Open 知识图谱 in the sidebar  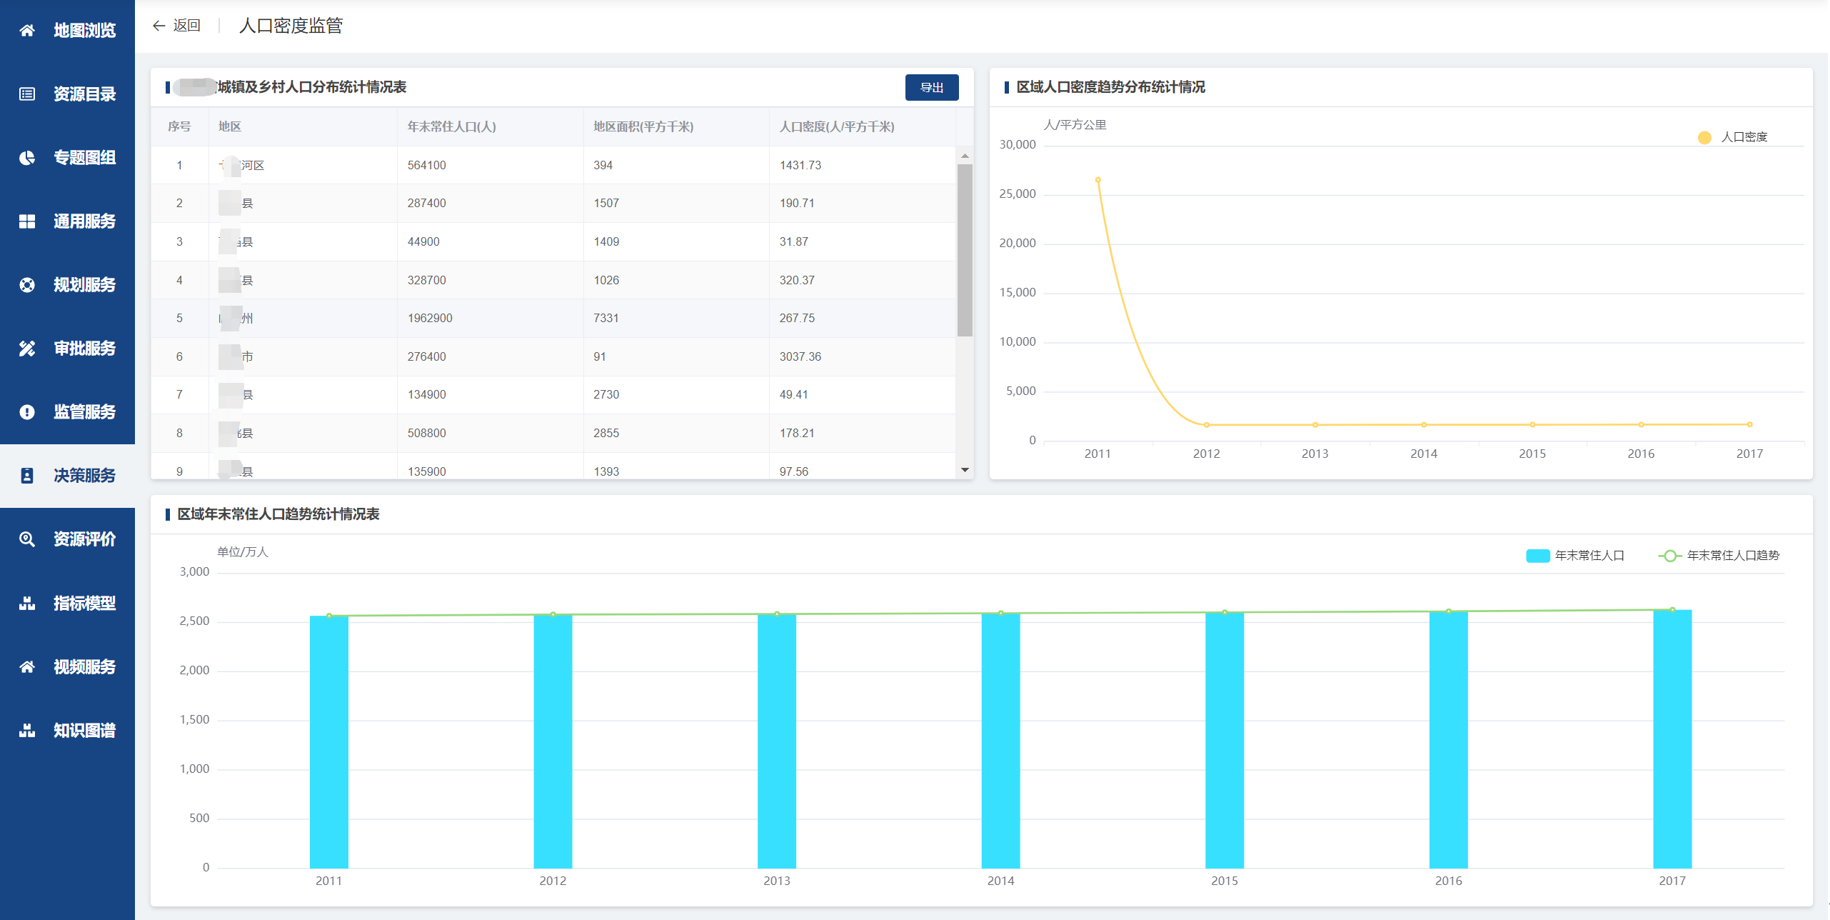pyautogui.click(x=67, y=730)
